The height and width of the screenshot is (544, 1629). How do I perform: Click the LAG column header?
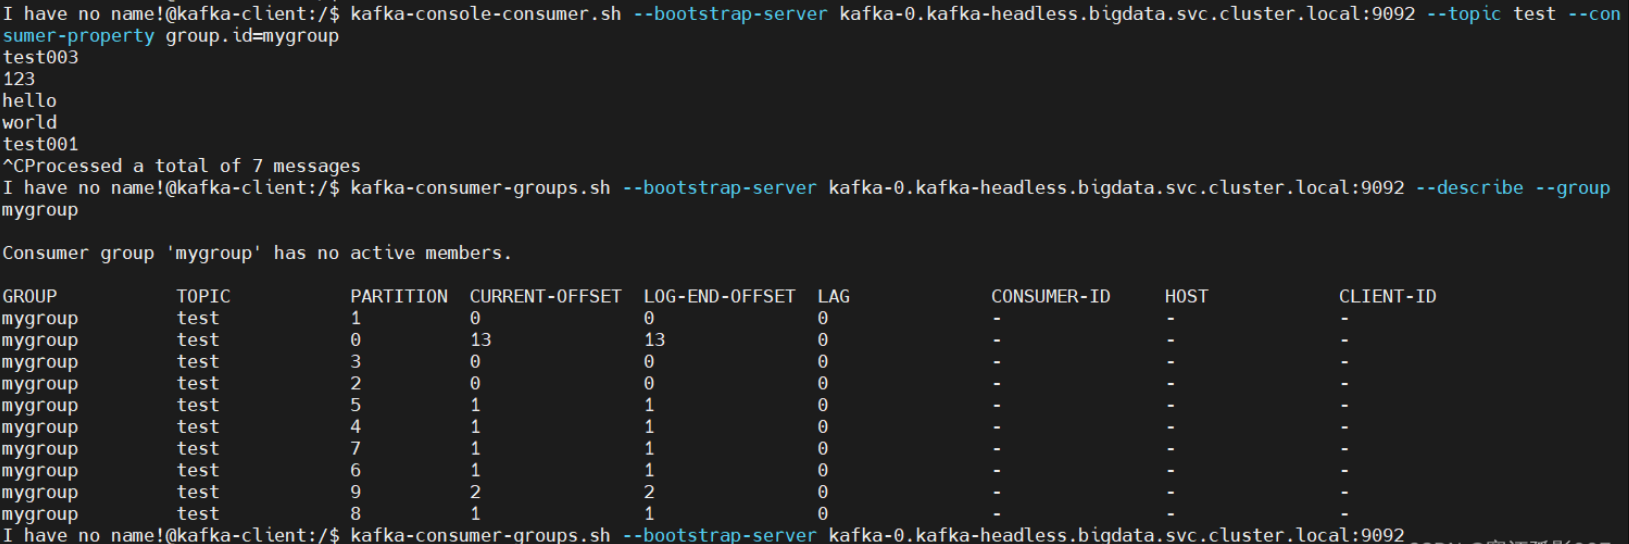coord(833,297)
